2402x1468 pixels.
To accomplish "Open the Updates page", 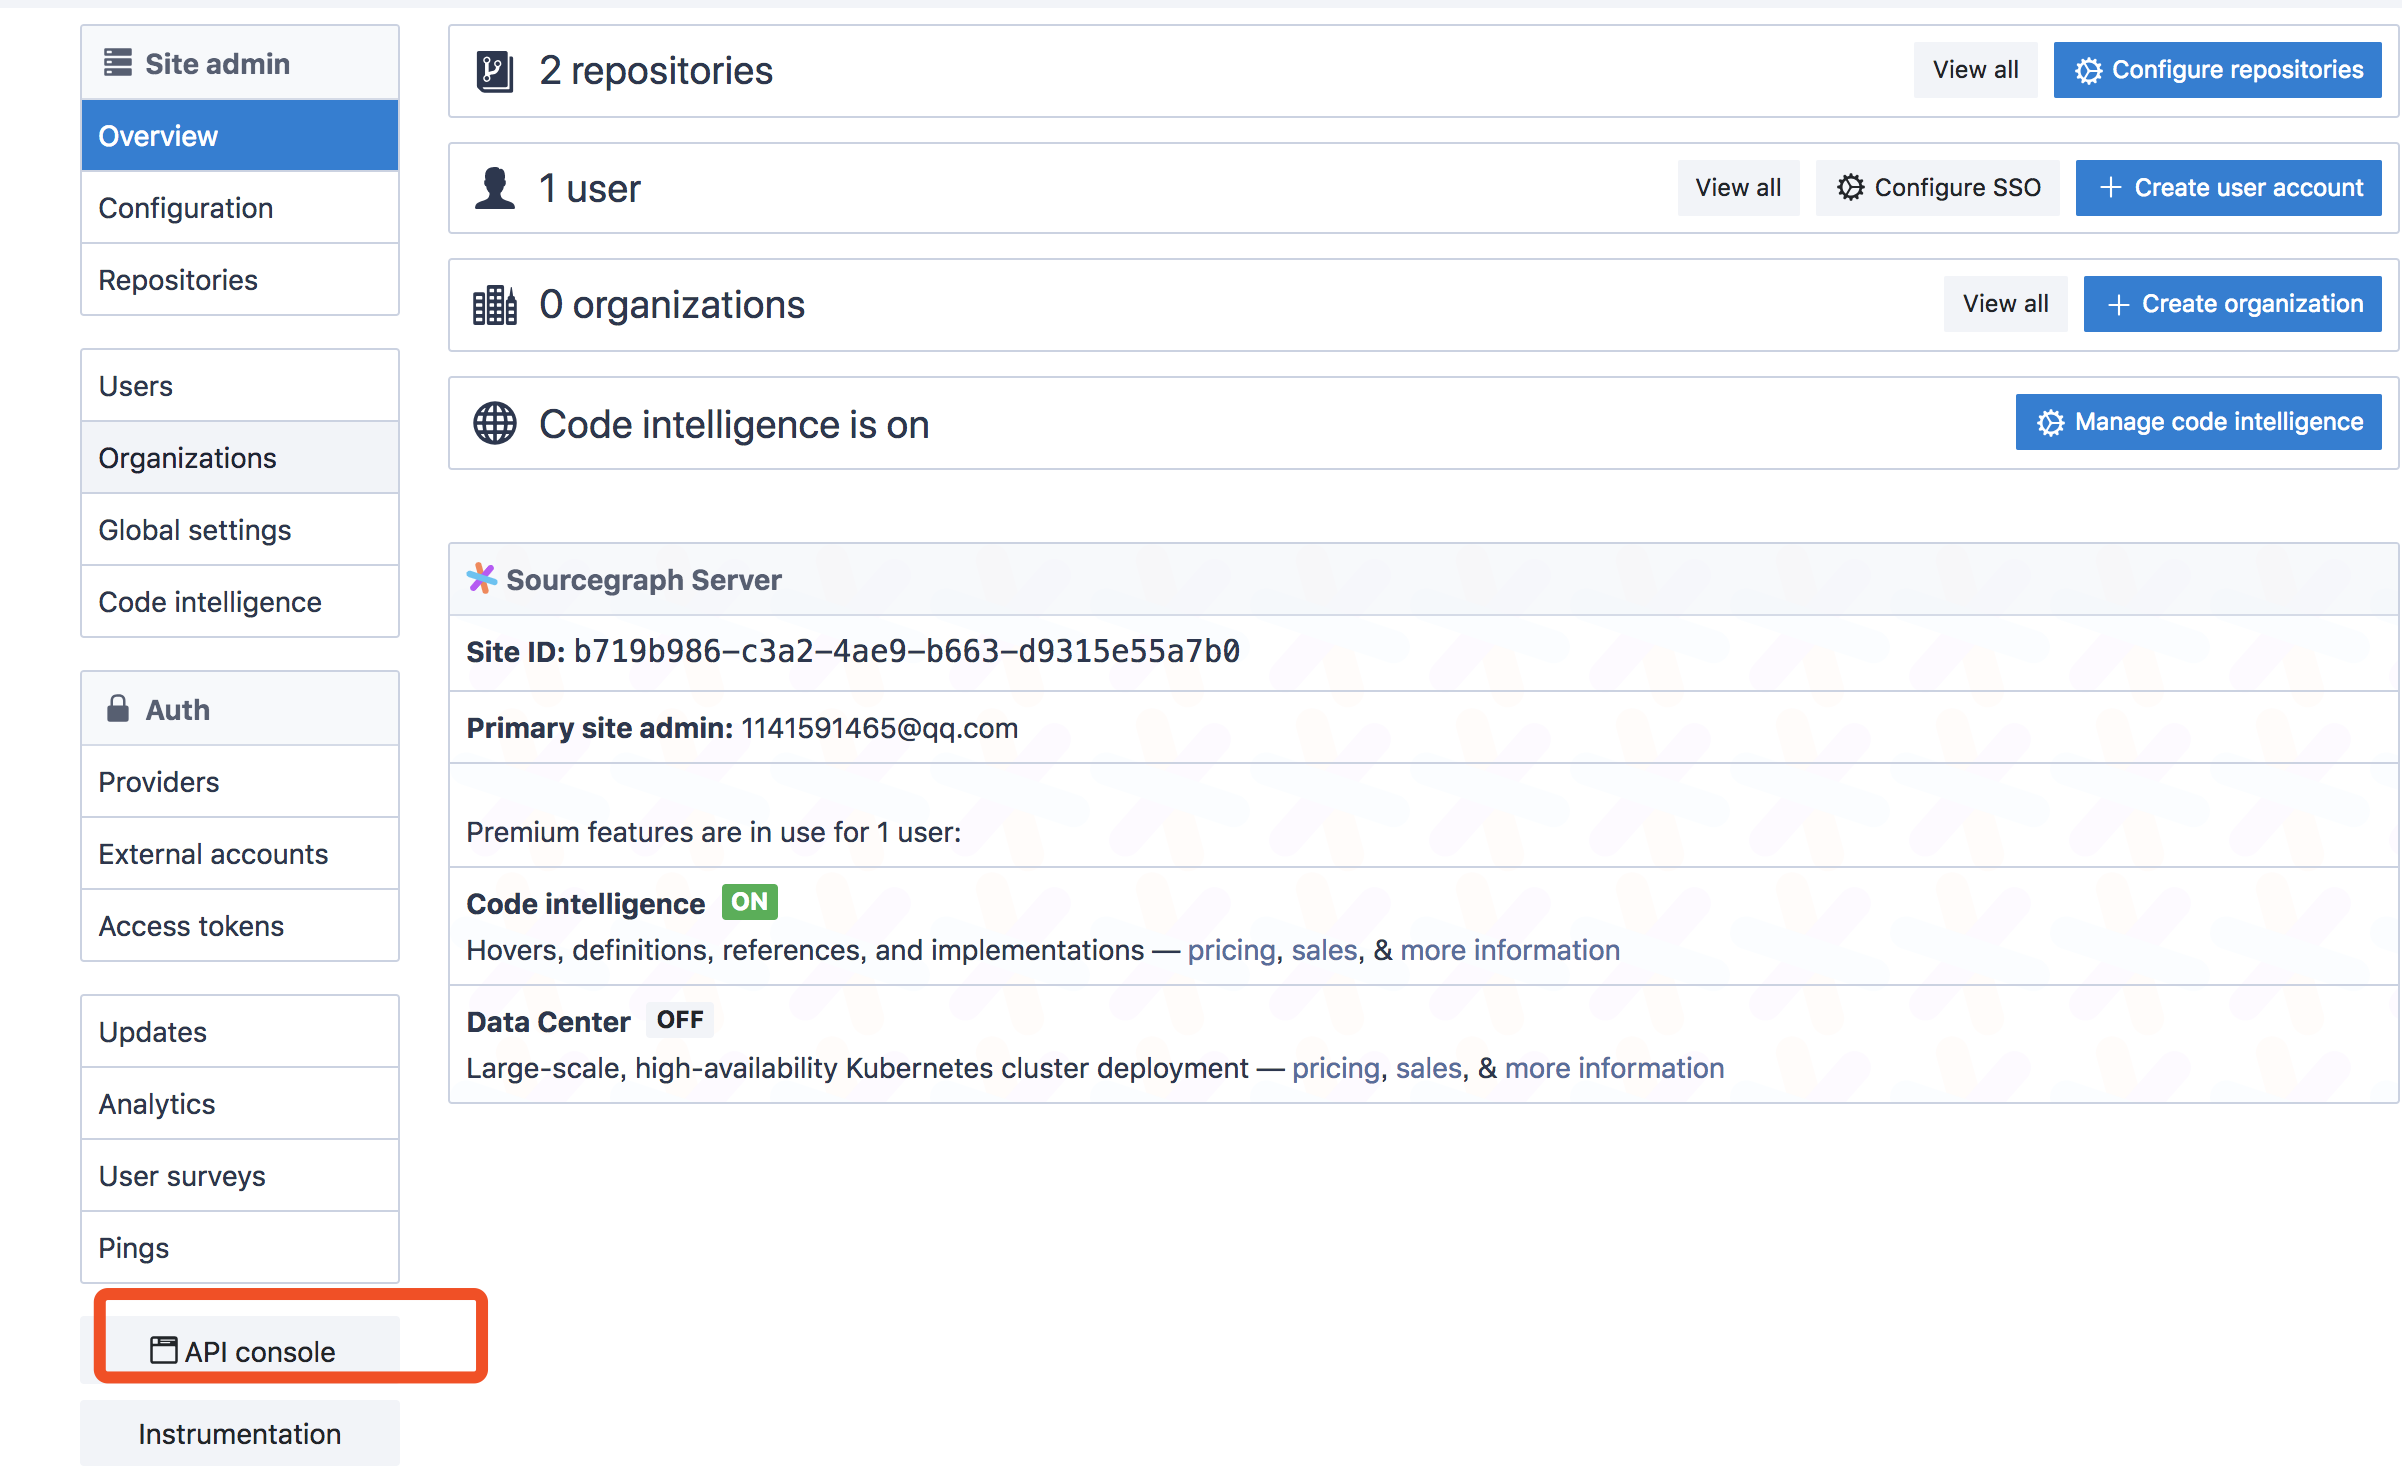I will tap(240, 1031).
